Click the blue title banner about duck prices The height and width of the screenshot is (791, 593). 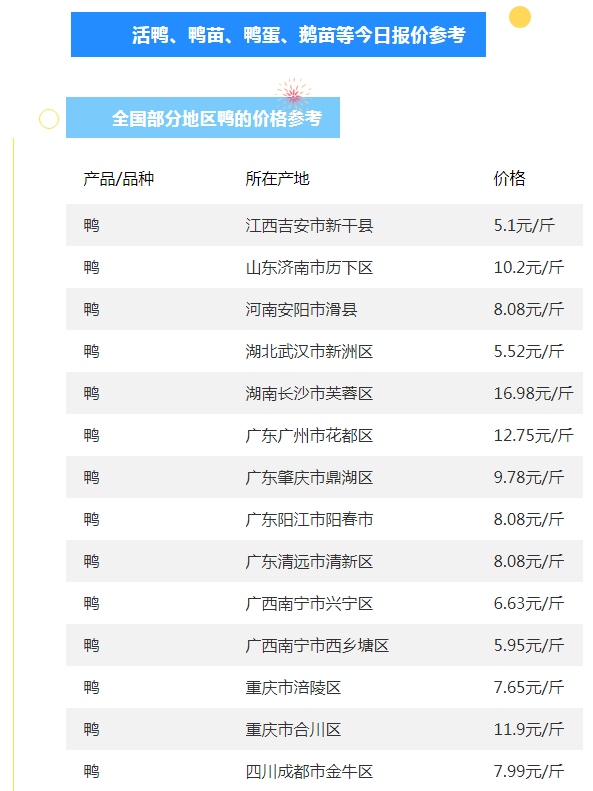(278, 35)
